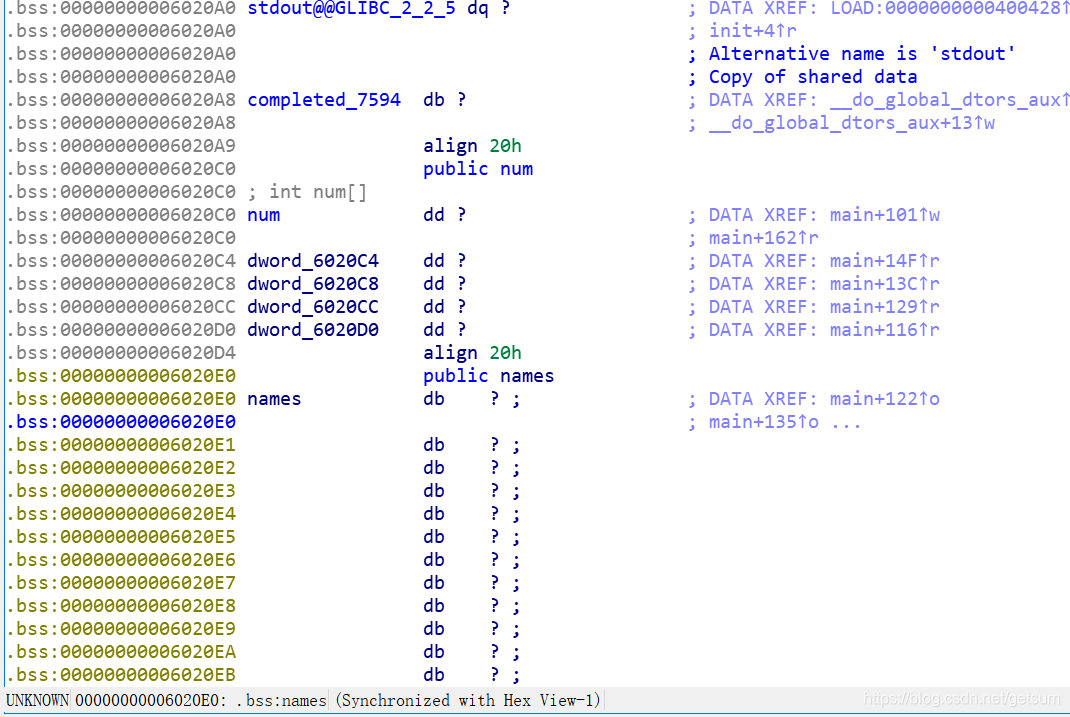
Task: Select address .bss:00000000006020E5
Action: point(121,537)
